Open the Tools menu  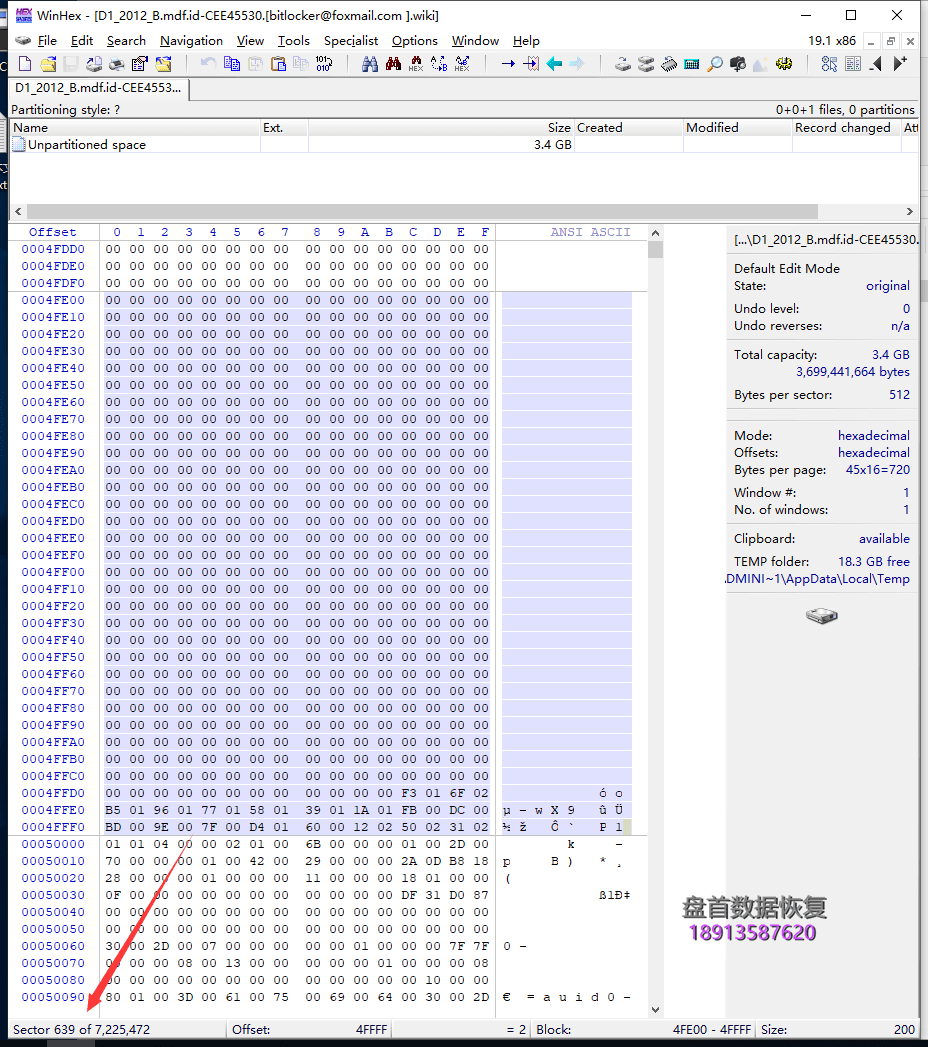click(x=294, y=41)
